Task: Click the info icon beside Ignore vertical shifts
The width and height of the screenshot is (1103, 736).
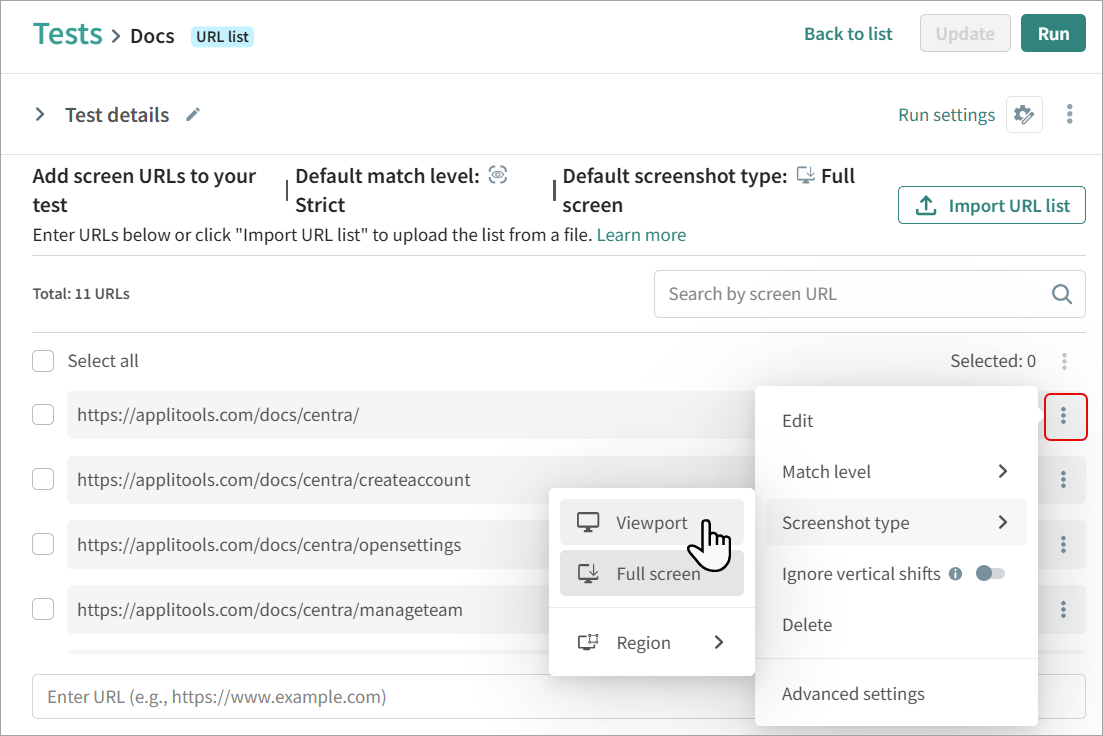Action: click(x=955, y=574)
